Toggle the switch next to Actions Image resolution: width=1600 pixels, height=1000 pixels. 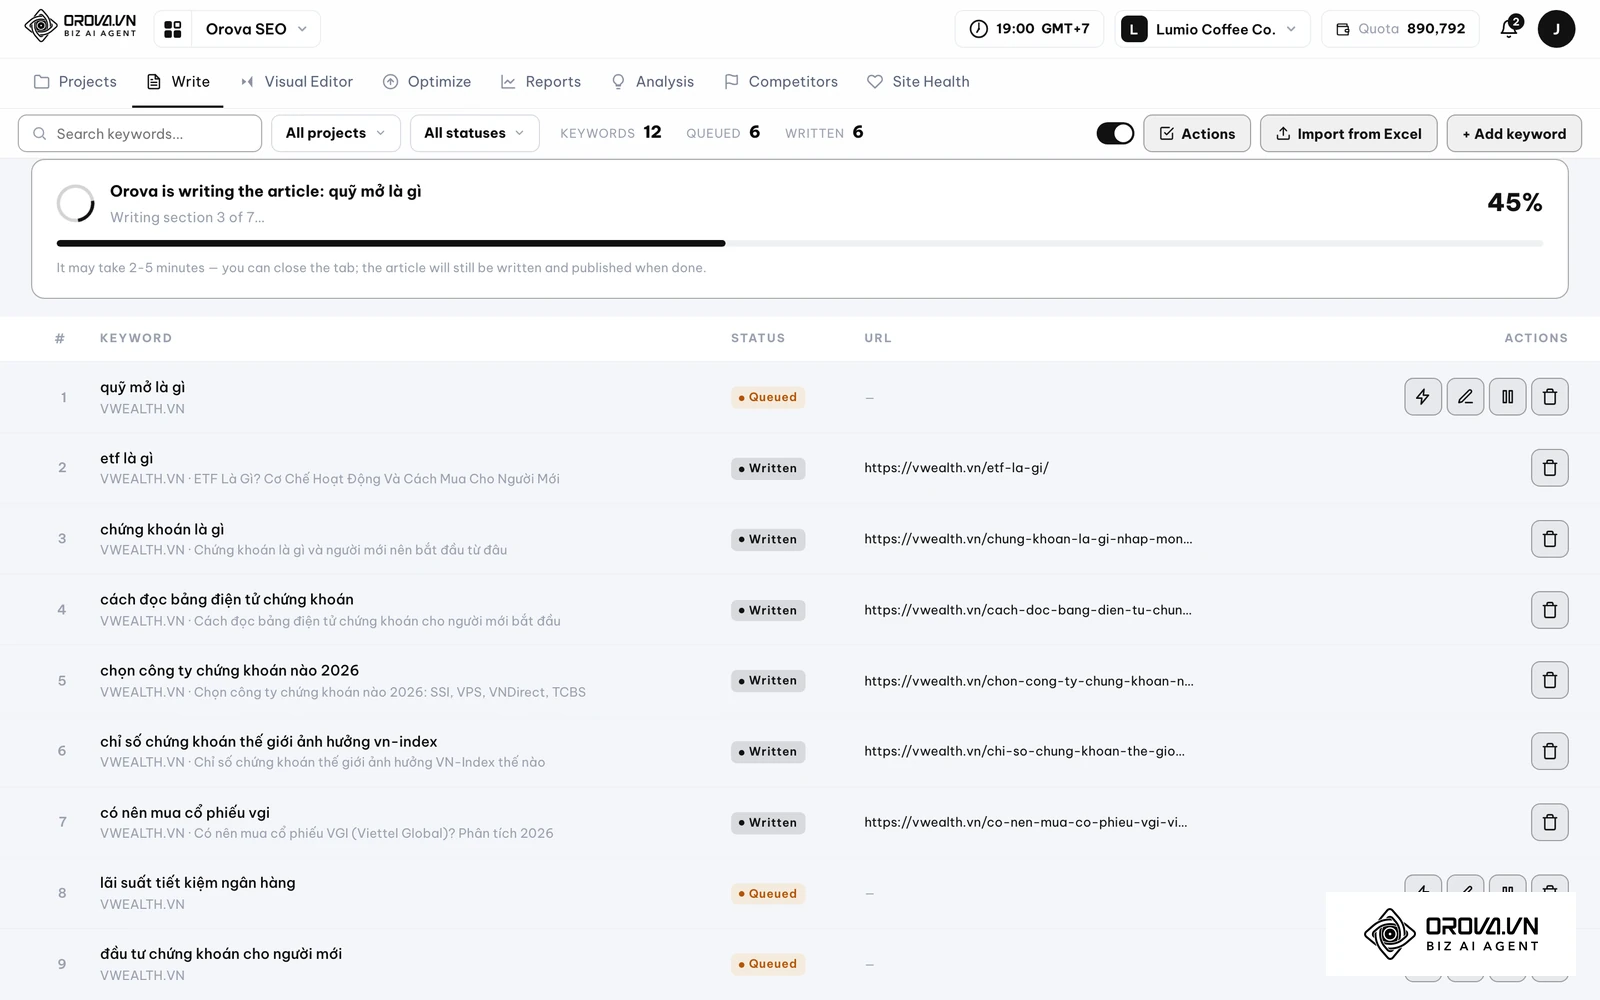[x=1115, y=133]
